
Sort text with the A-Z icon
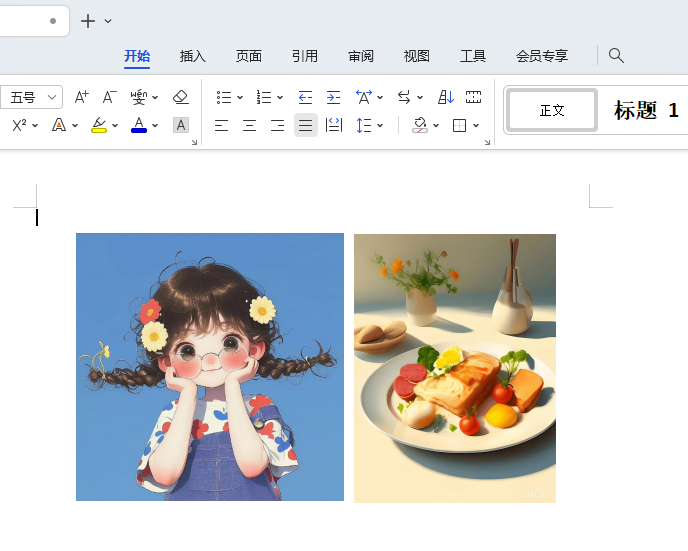click(x=445, y=97)
